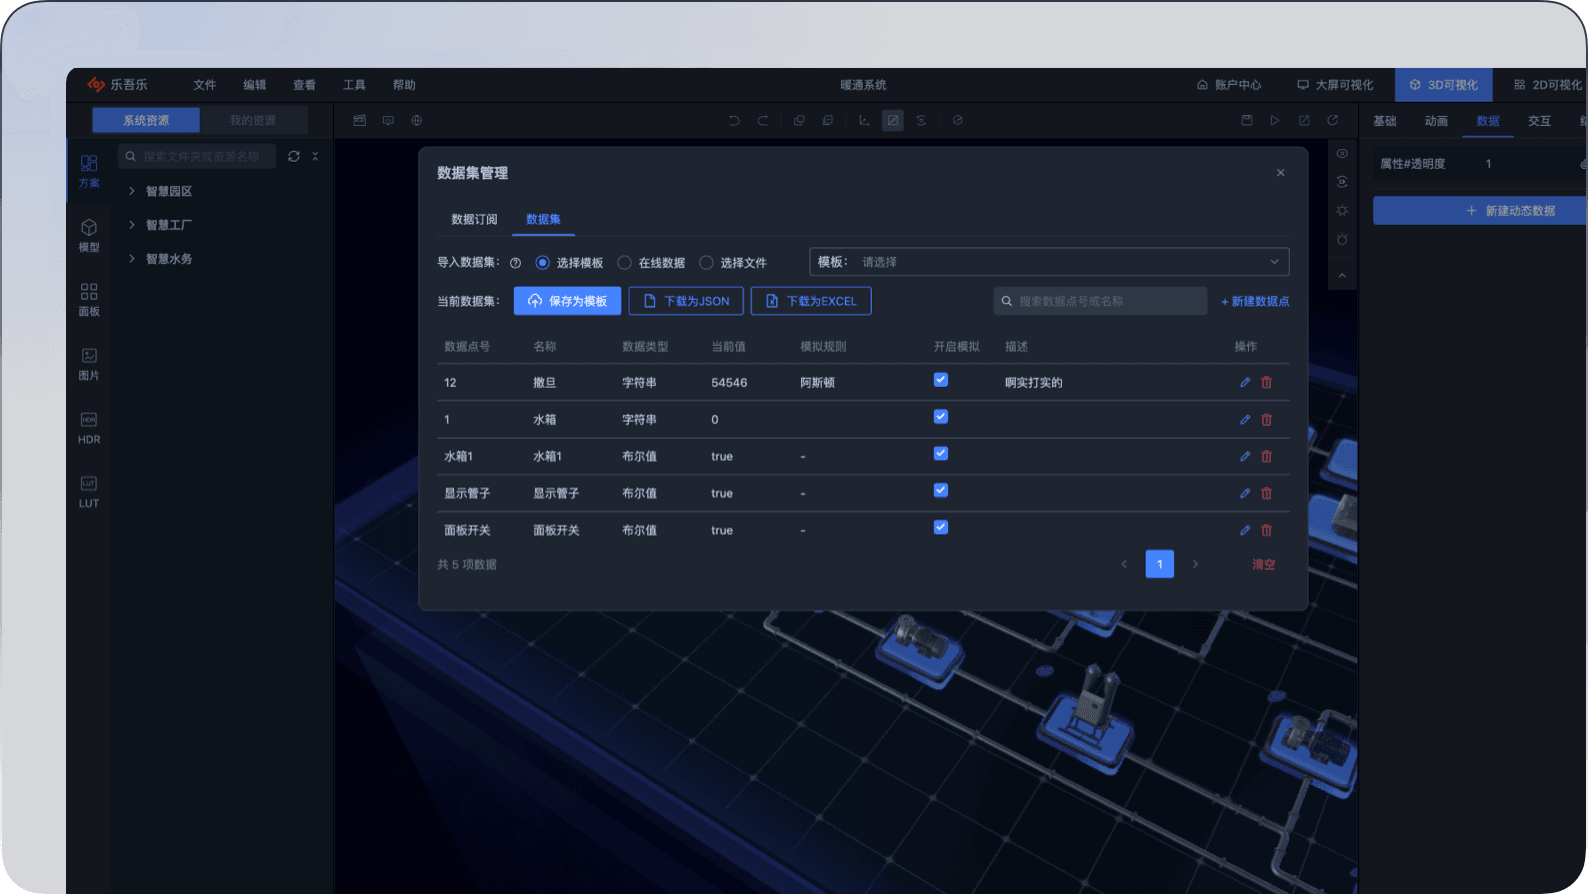Image resolution: width=1588 pixels, height=896 pixels.
Task: Open the LUT sidebar panel
Action: click(89, 491)
